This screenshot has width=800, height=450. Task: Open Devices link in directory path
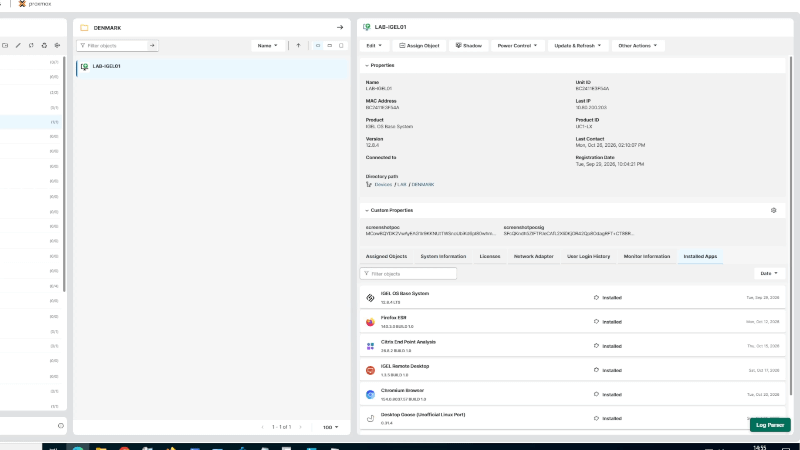[383, 185]
